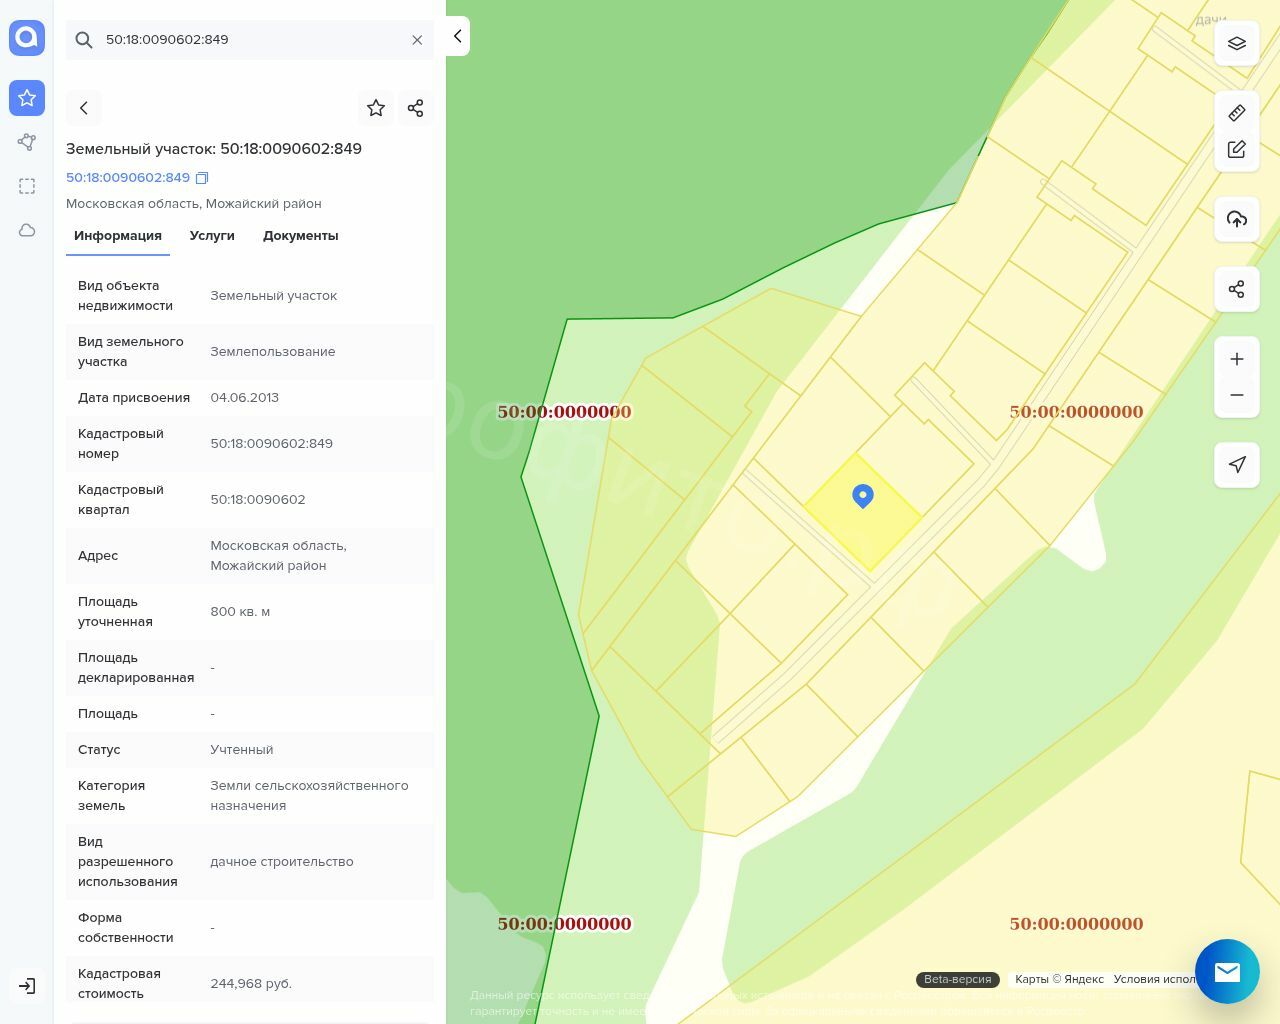Switch to the Услуги tab

(212, 236)
